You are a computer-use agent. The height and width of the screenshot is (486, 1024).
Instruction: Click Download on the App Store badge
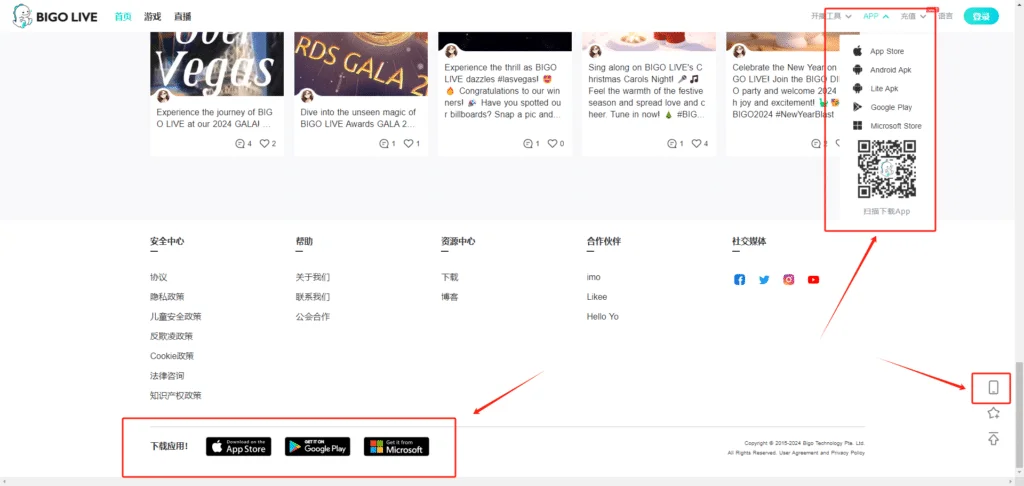tap(238, 447)
